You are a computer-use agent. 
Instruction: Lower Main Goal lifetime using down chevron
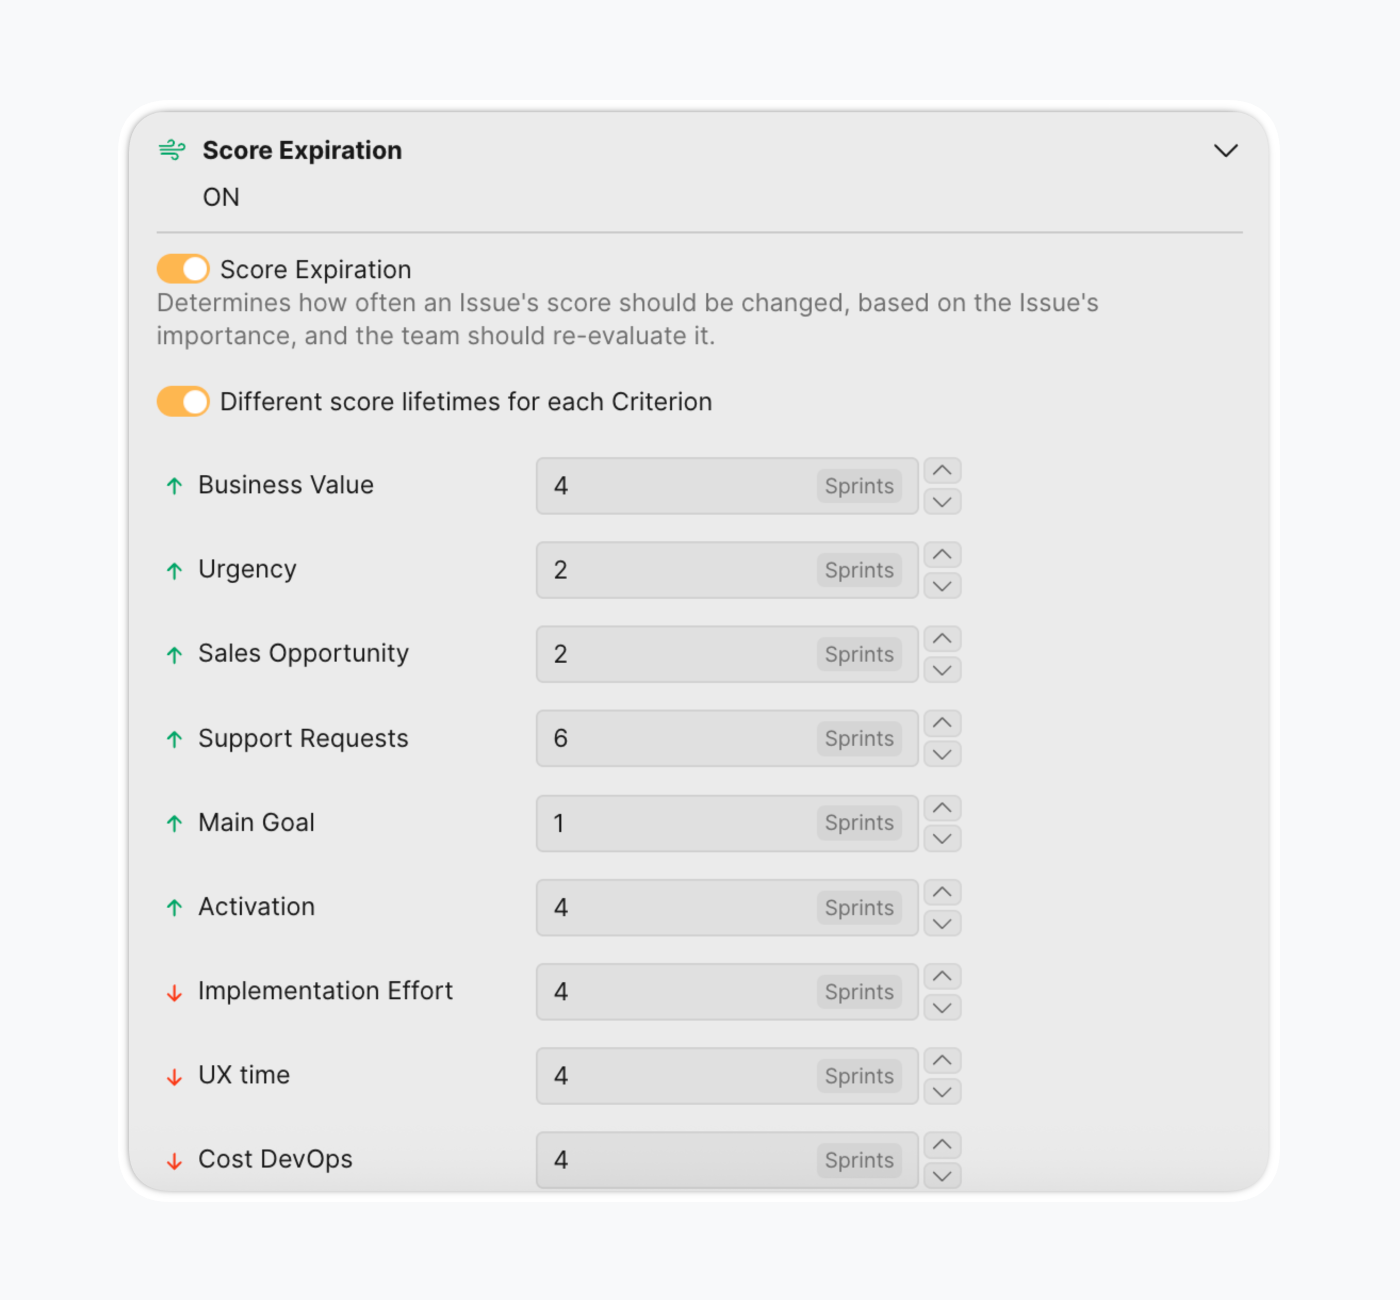pos(942,839)
